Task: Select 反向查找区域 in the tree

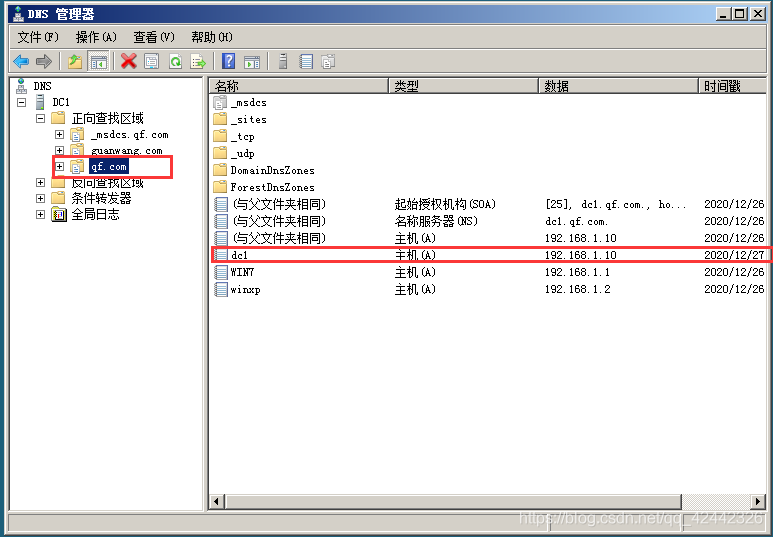Action: [107, 183]
